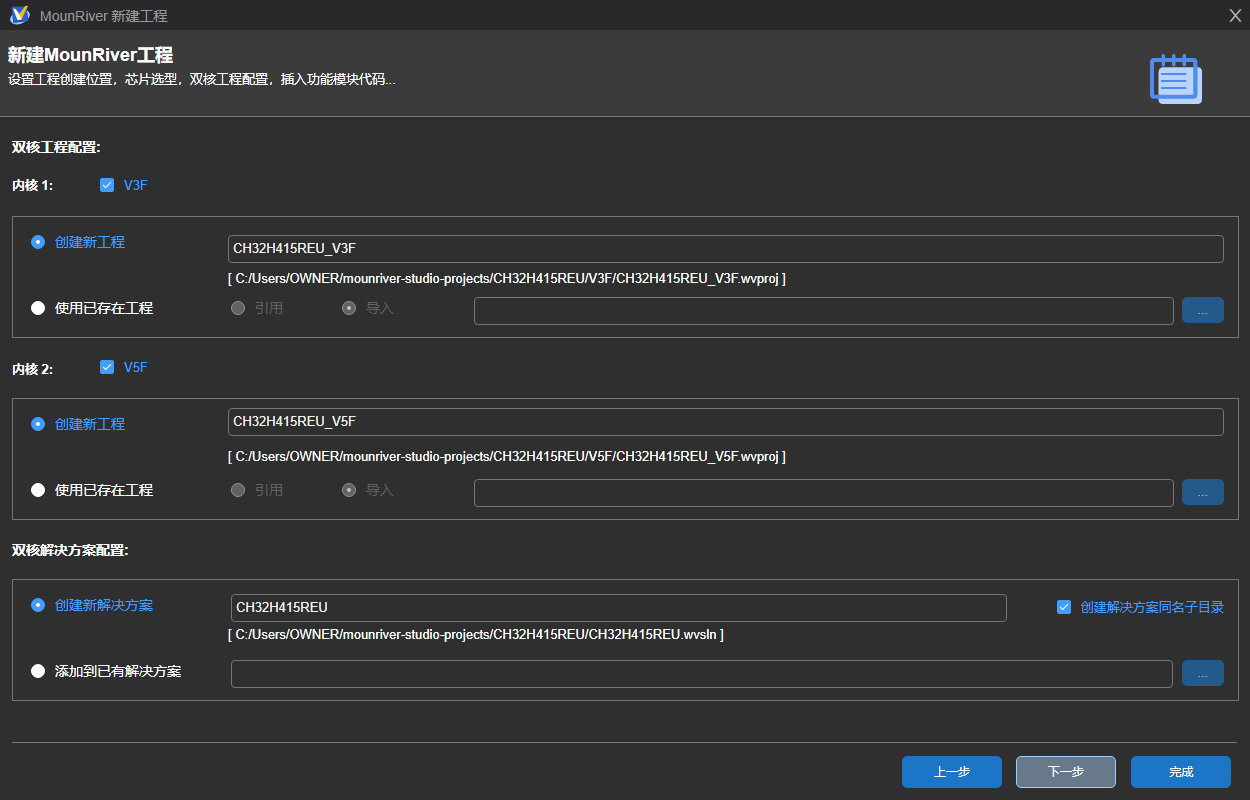Choose 引用 option under core 2
The image size is (1250, 800).
coord(238,490)
